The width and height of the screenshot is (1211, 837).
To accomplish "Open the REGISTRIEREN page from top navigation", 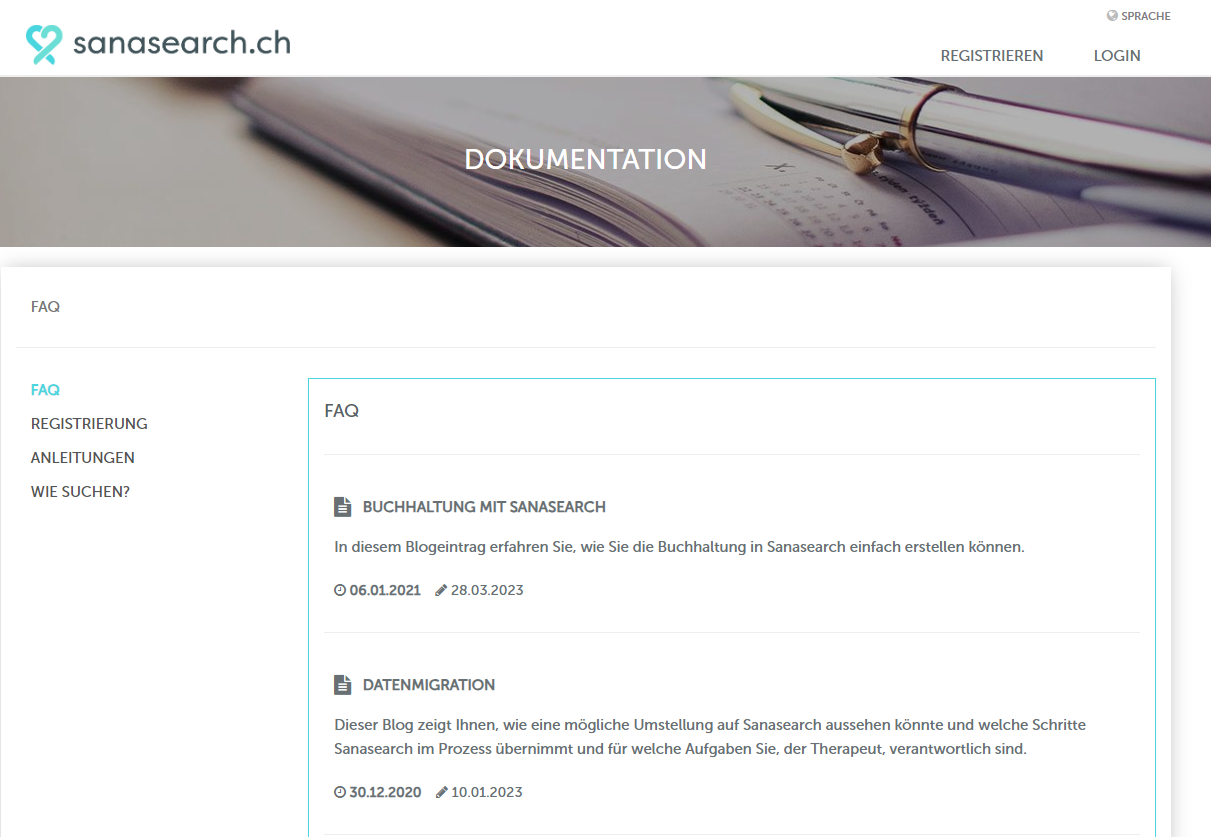I will click(991, 56).
